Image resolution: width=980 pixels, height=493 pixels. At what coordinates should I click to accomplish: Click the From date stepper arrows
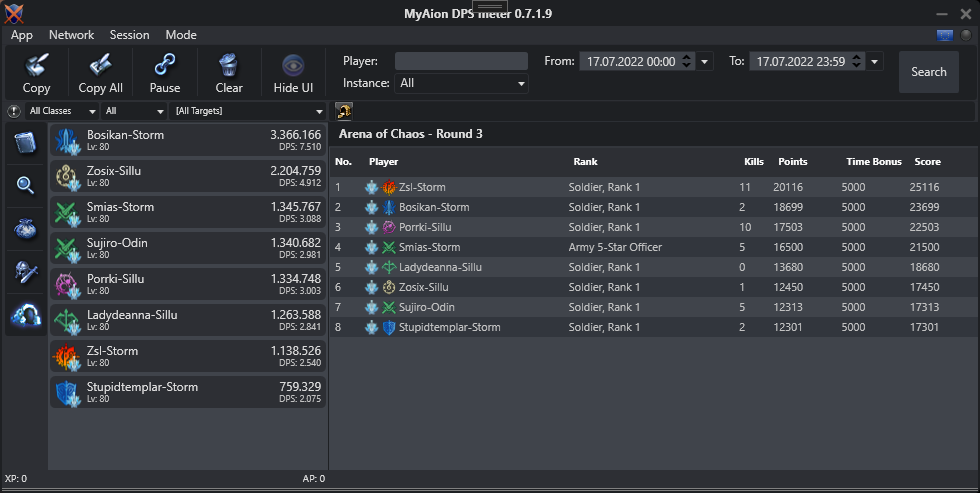(x=686, y=61)
